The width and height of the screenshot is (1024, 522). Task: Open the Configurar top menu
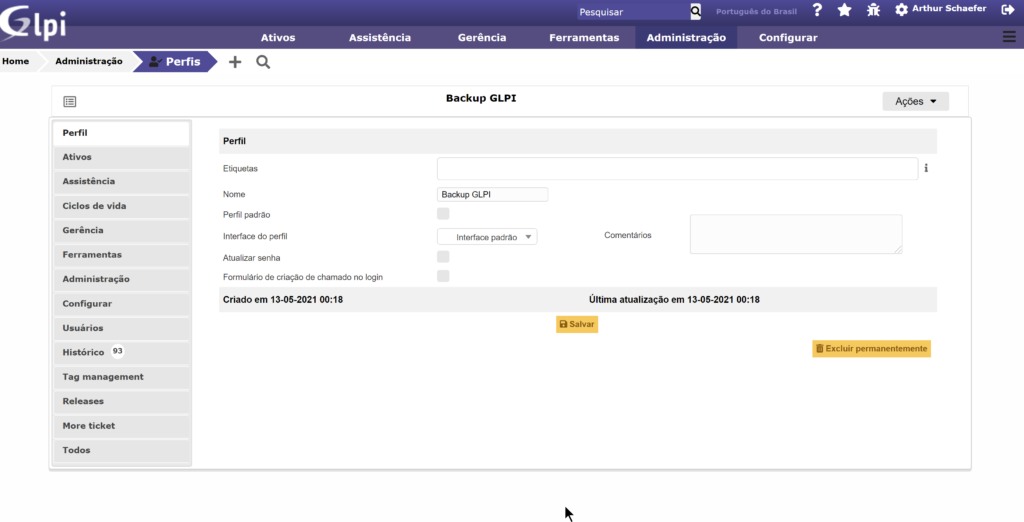(788, 37)
